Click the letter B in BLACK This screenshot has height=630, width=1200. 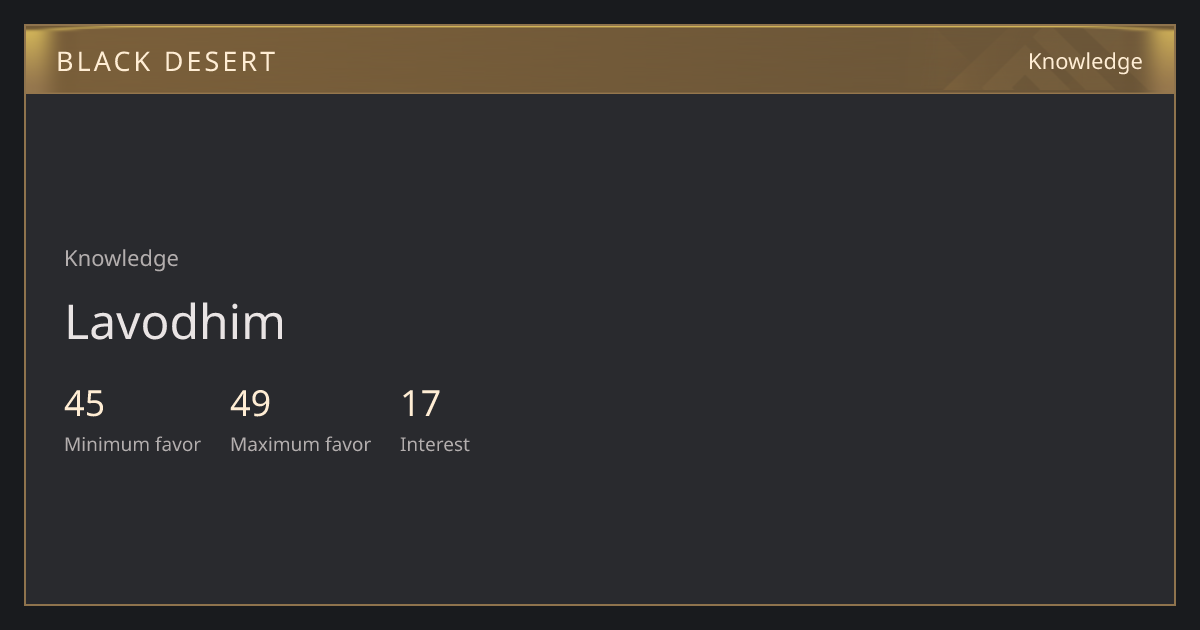[x=65, y=62]
